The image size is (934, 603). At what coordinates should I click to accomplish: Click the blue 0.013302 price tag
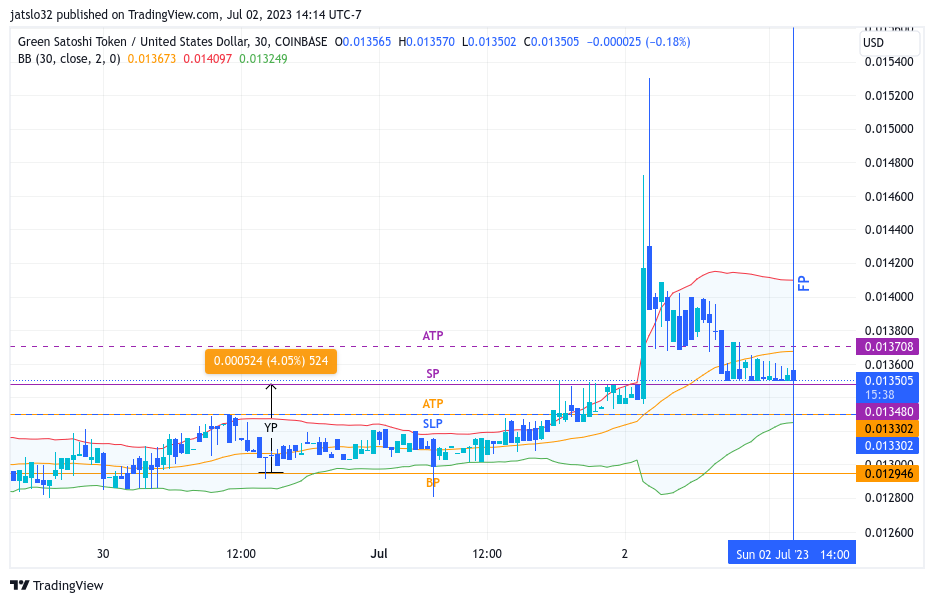click(889, 445)
